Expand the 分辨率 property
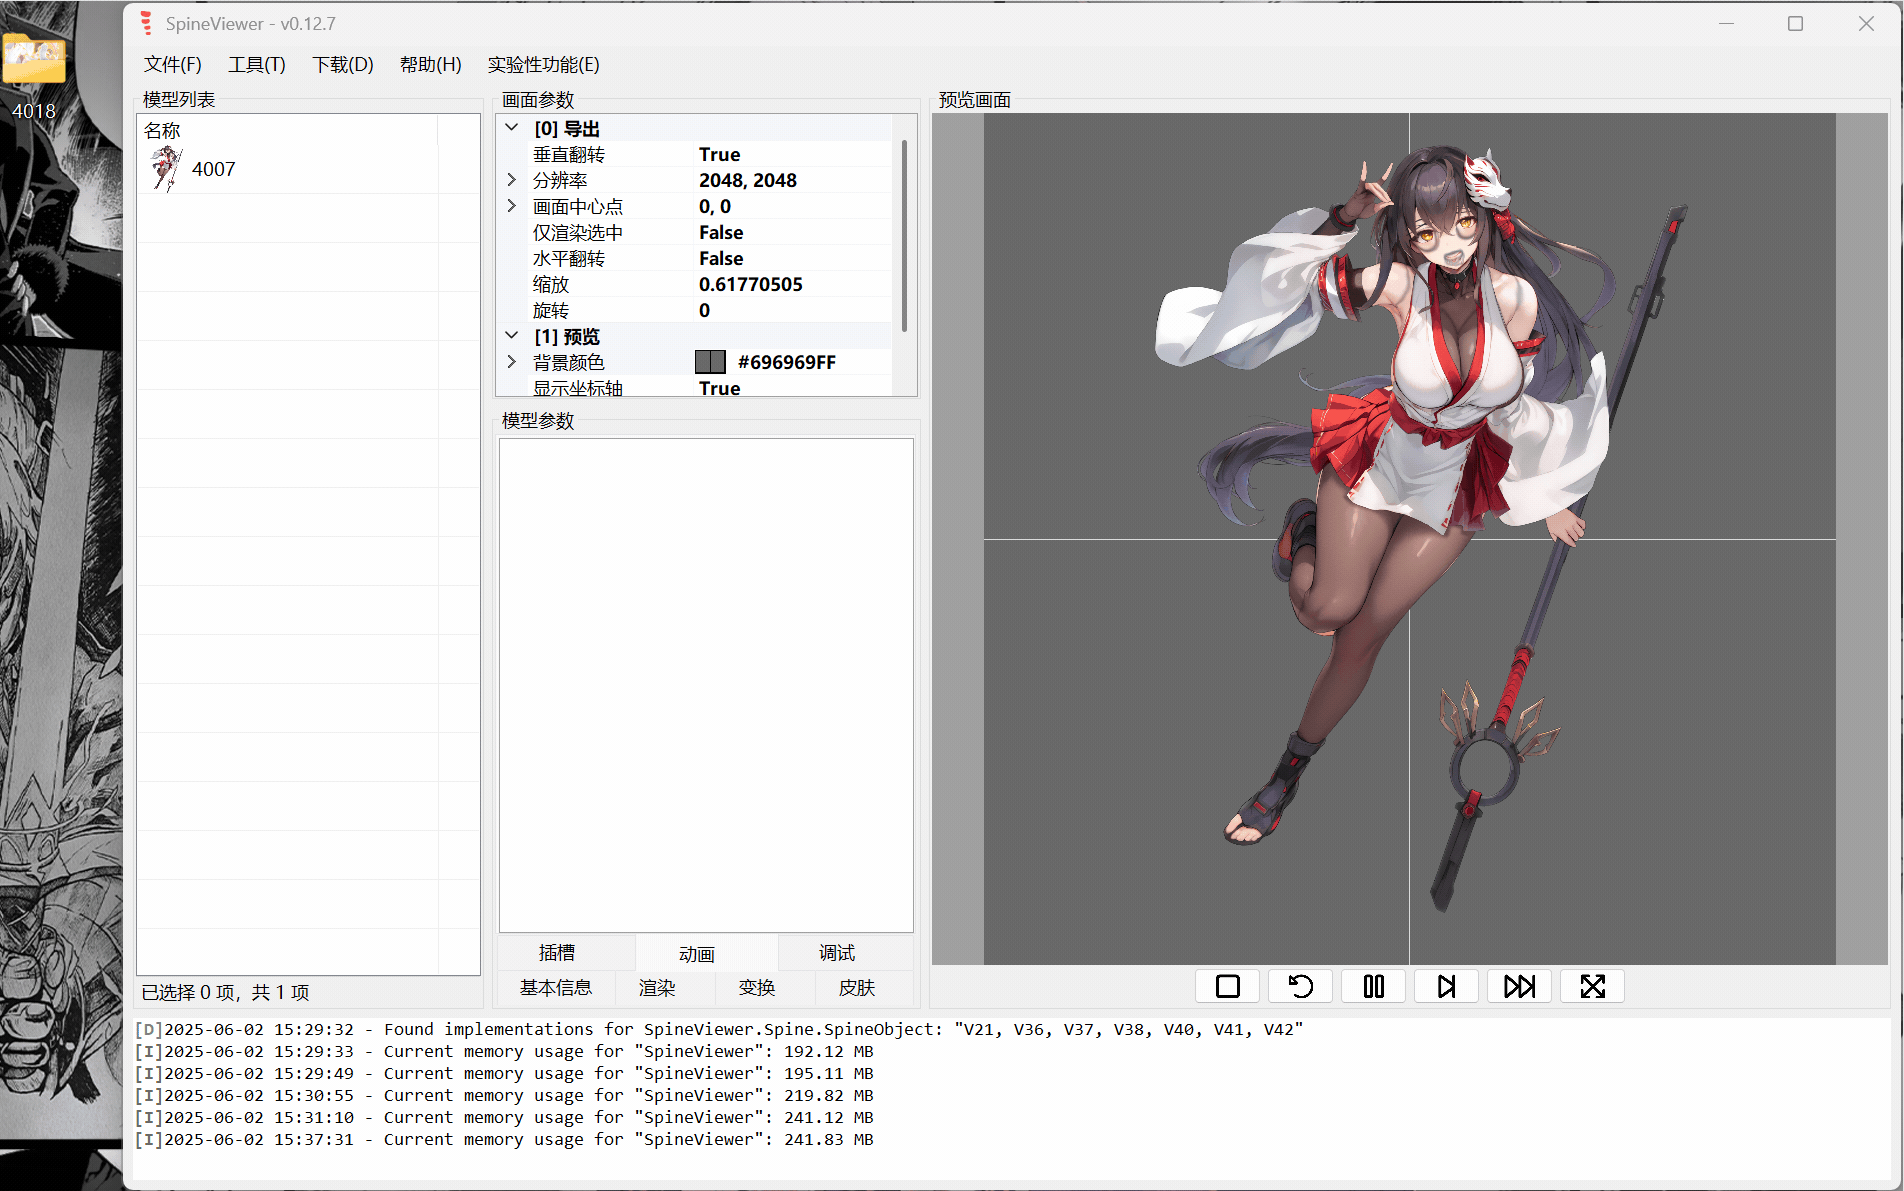This screenshot has height=1191, width=1904. (x=512, y=180)
